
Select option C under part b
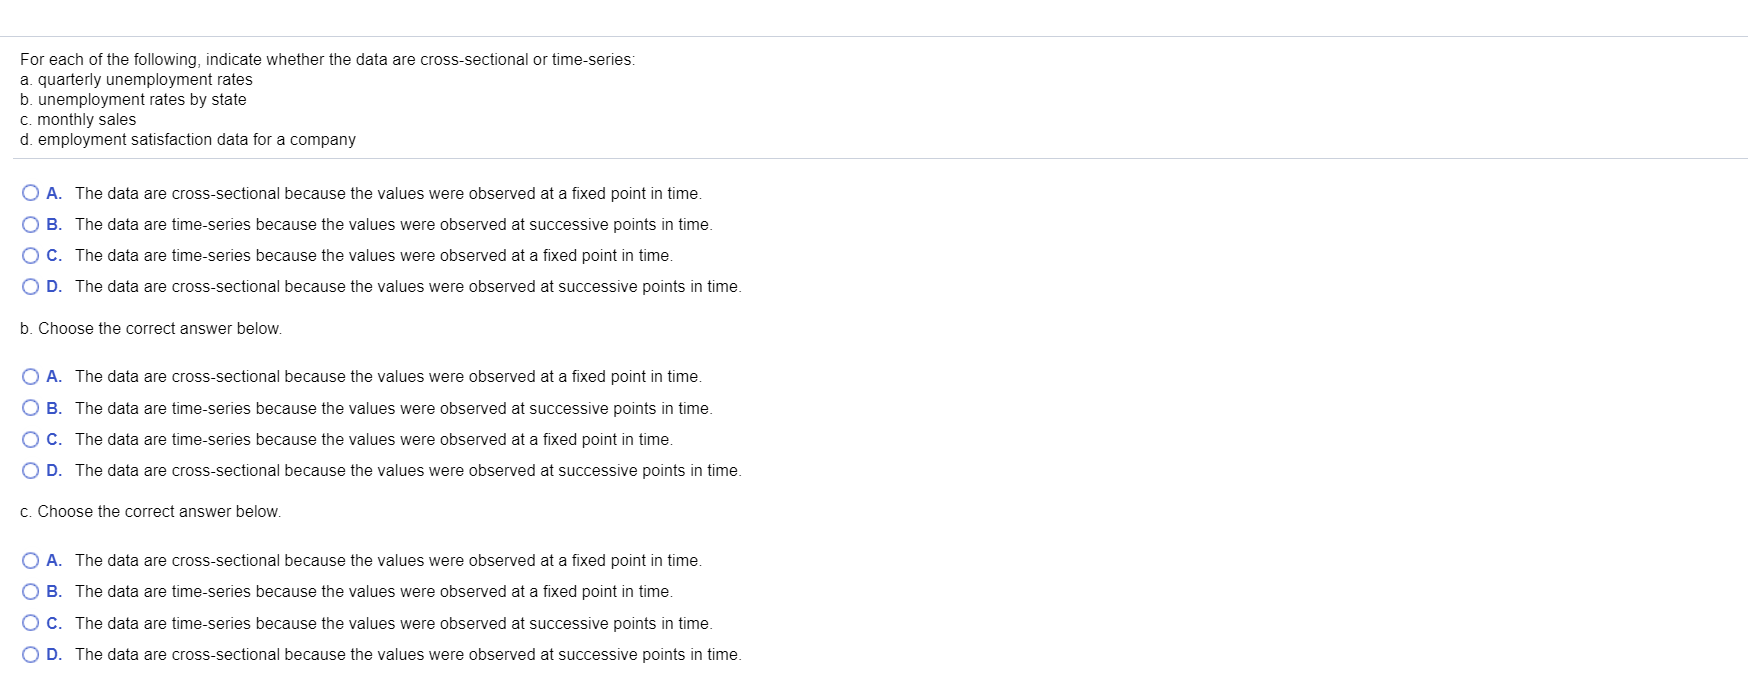point(31,439)
